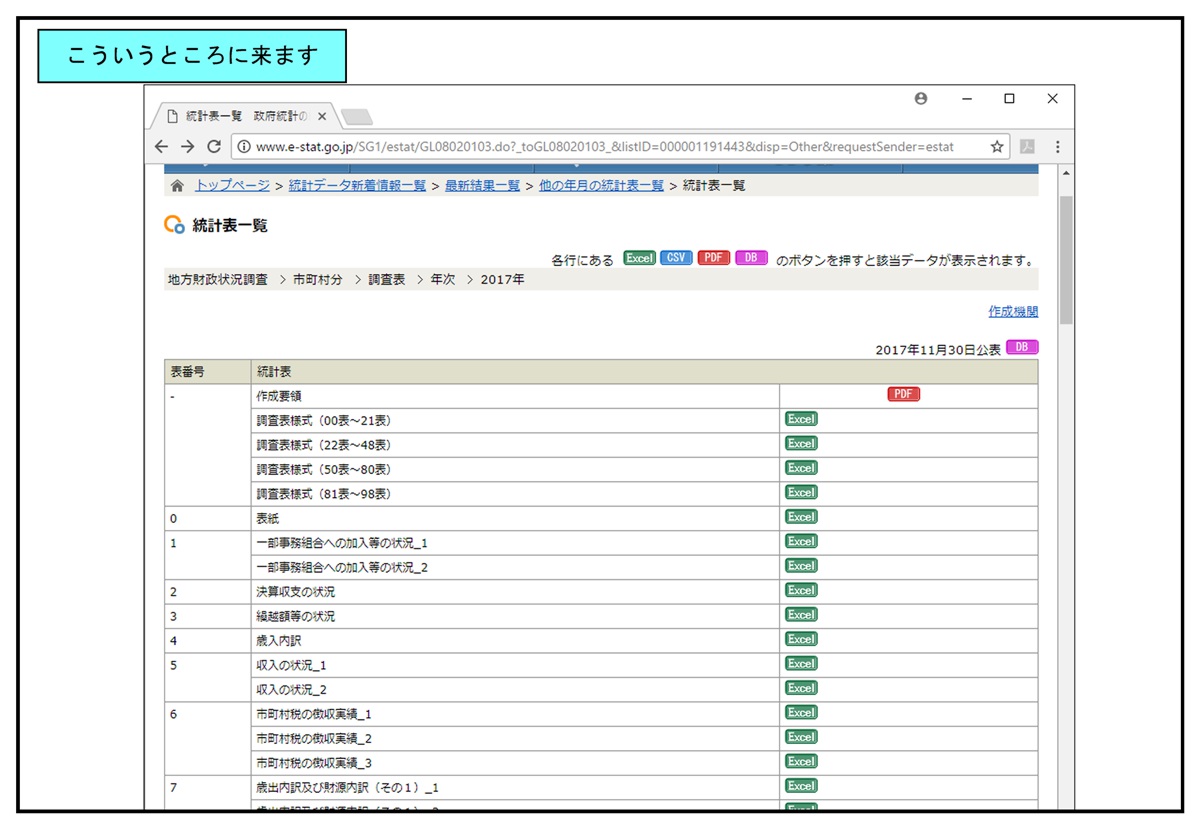The height and width of the screenshot is (829, 1200).
Task: Click the PDF extension icon in toolbar
Action: pos(1026,146)
